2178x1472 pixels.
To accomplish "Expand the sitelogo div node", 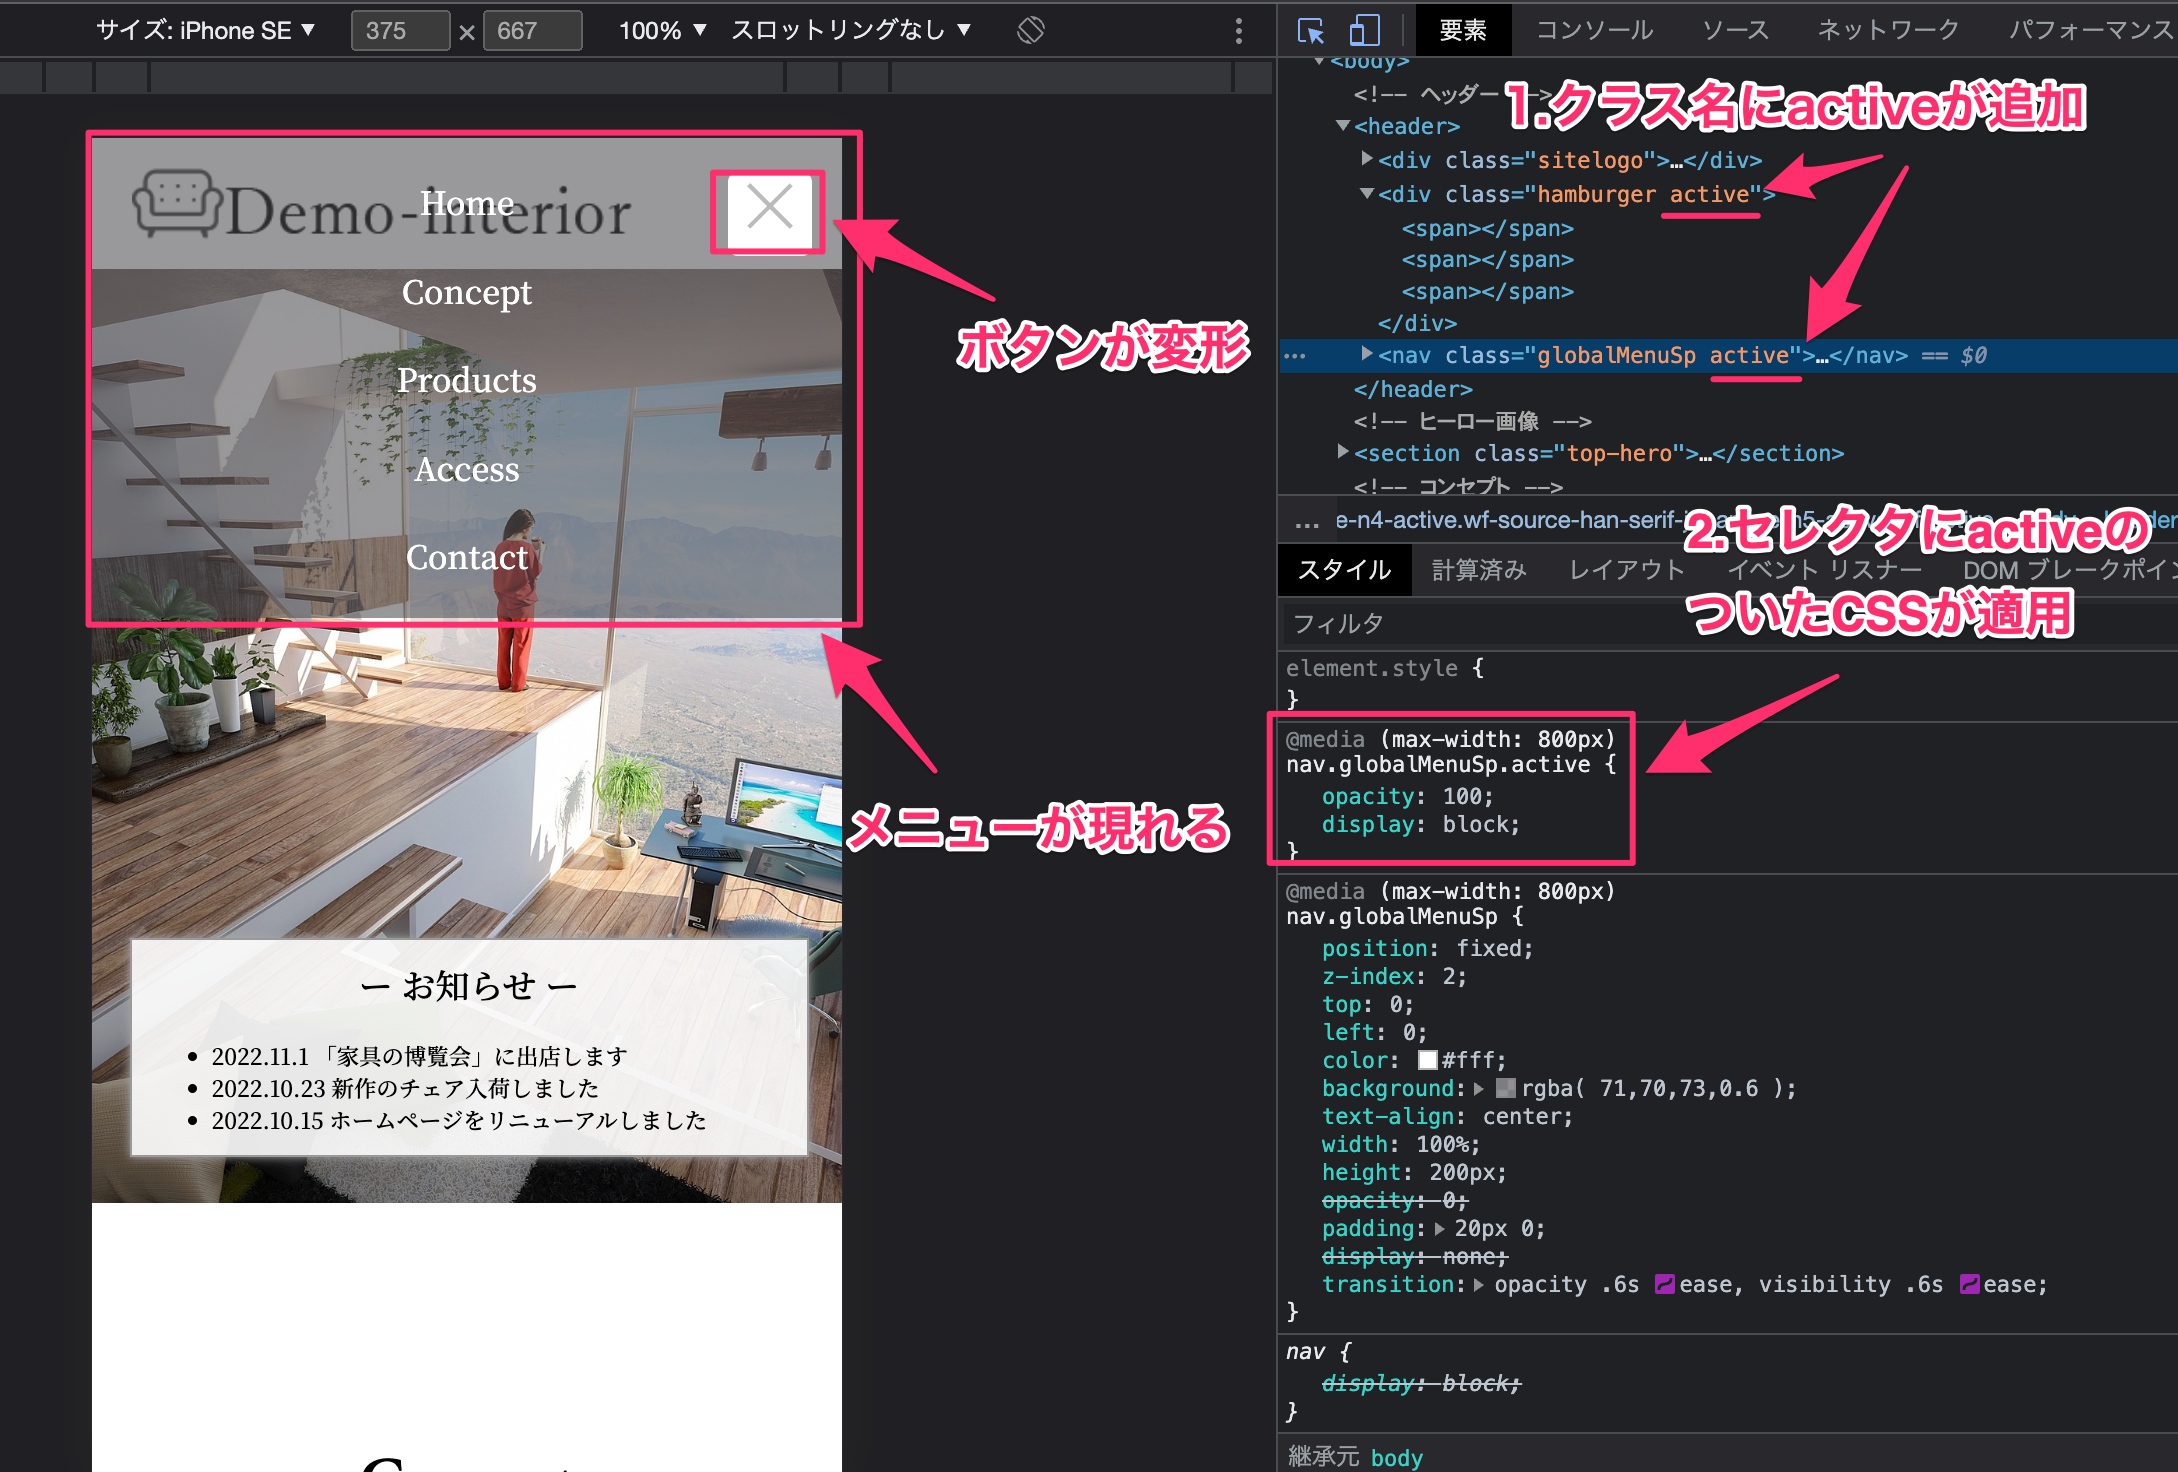I will (x=1366, y=159).
